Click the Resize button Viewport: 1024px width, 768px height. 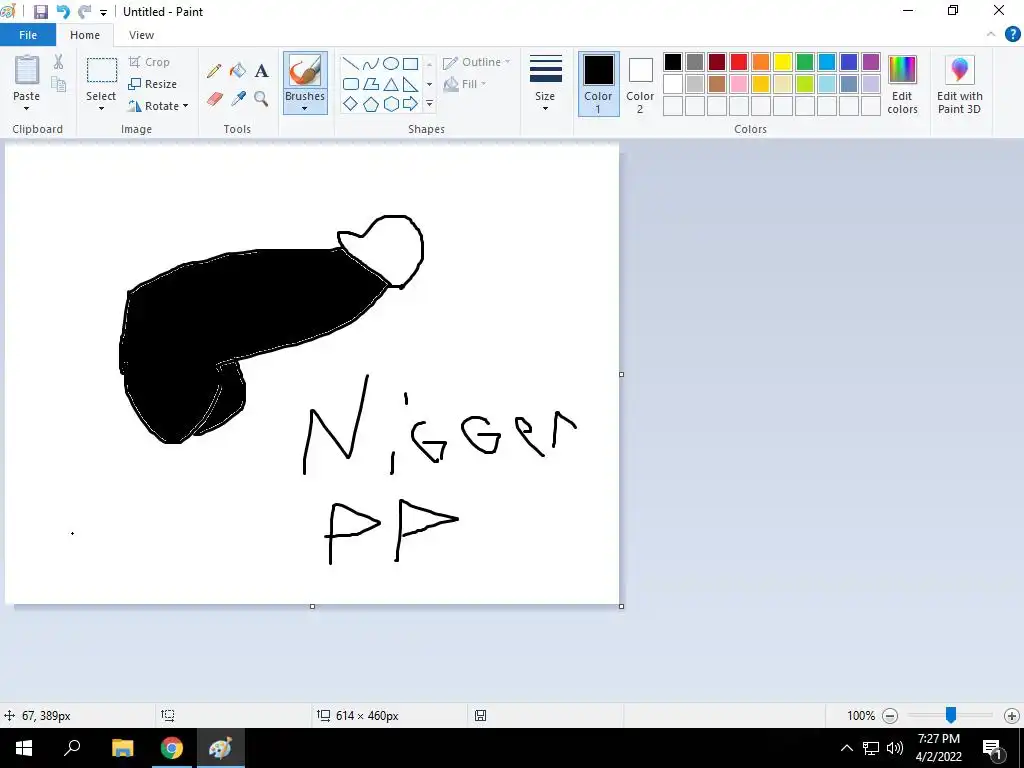coord(153,84)
